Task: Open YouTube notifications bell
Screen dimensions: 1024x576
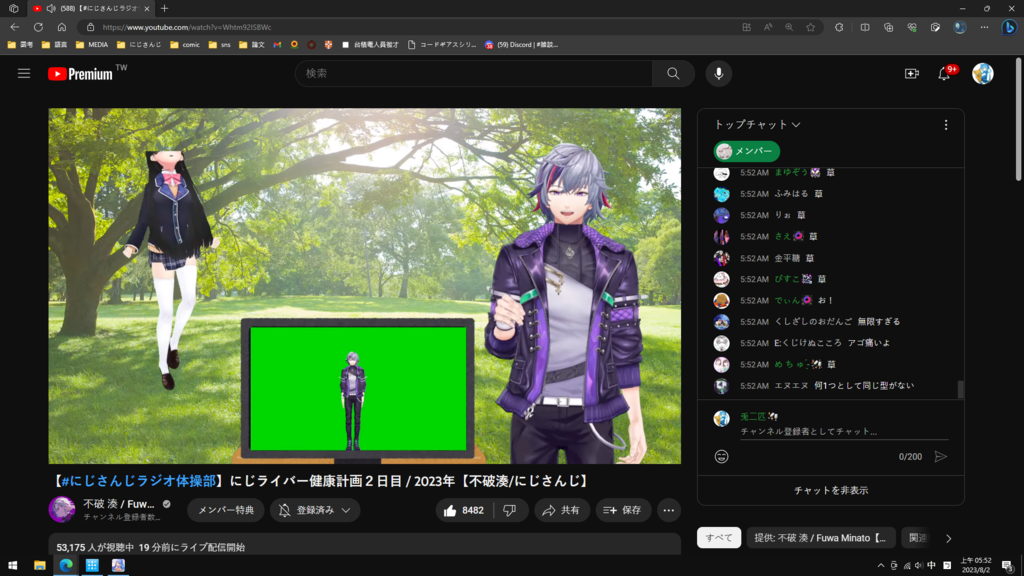Action: [944, 74]
